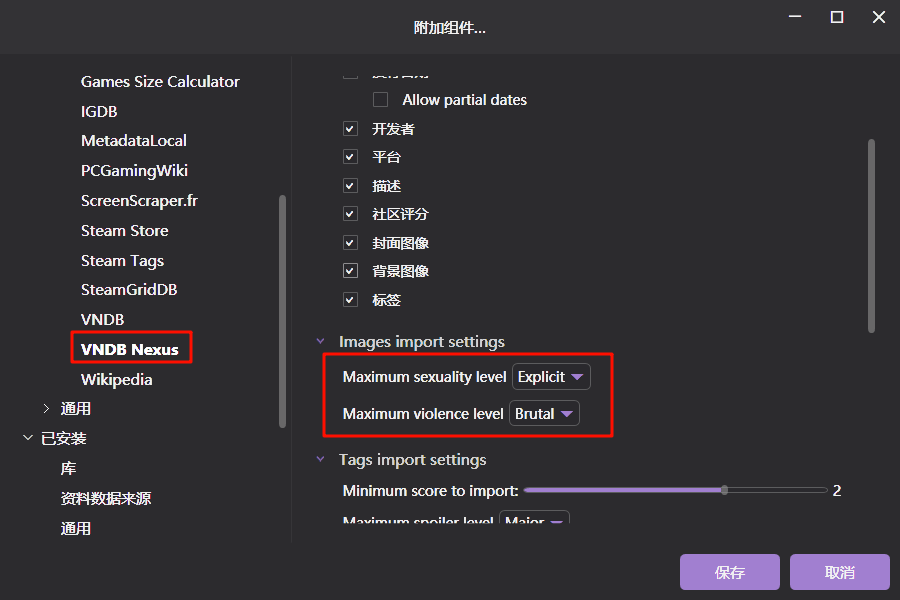The width and height of the screenshot is (900, 600).
Task: Click the 保存 button
Action: pos(729,572)
